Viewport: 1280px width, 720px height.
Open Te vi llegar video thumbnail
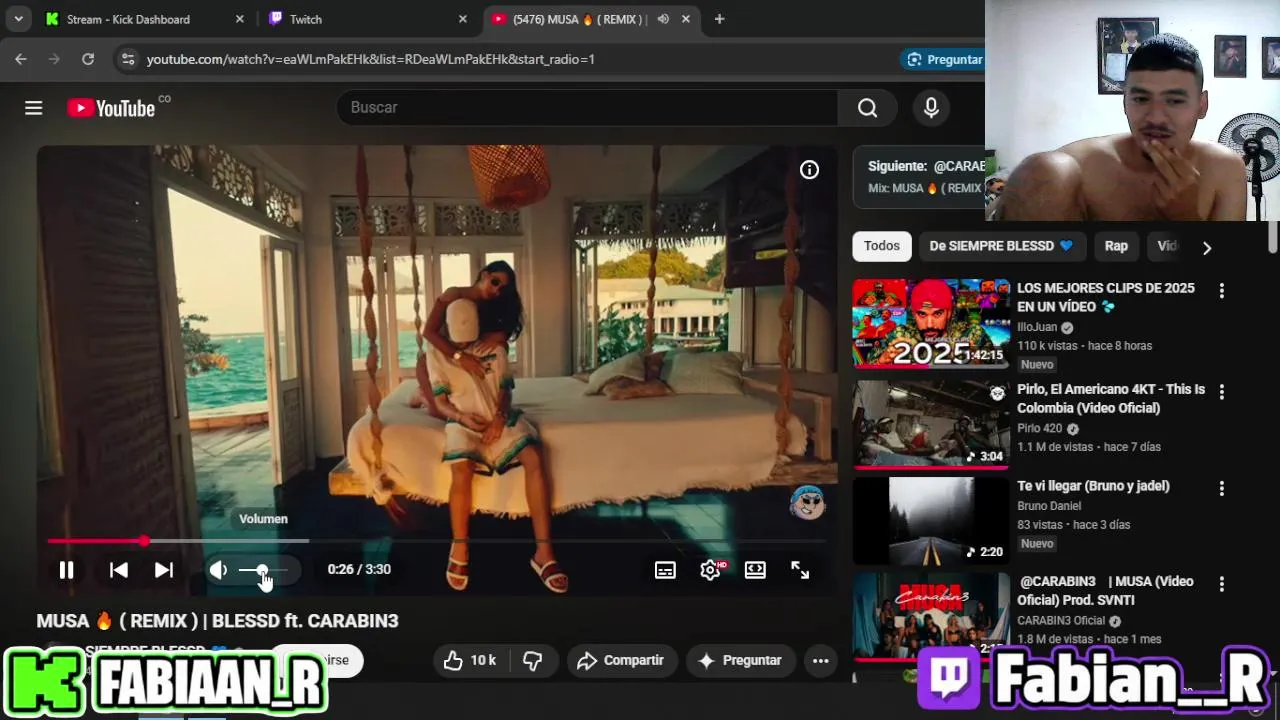click(931, 521)
